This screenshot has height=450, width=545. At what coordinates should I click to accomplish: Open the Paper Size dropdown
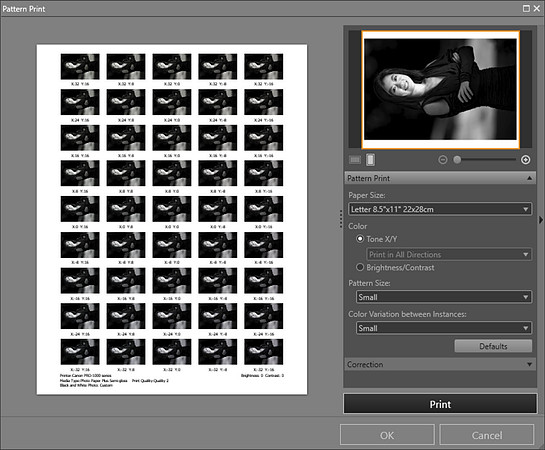(440, 209)
